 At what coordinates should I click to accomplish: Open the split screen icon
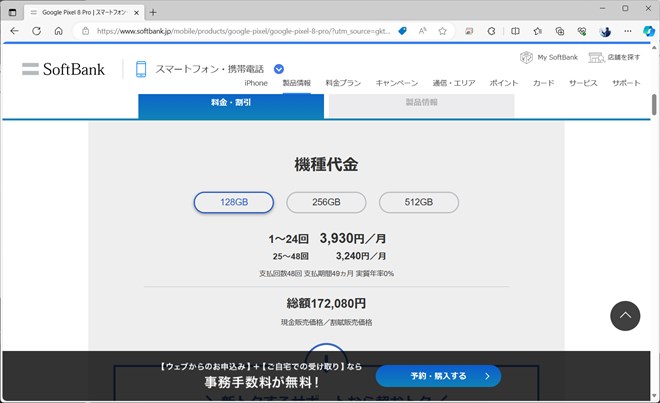coord(515,31)
